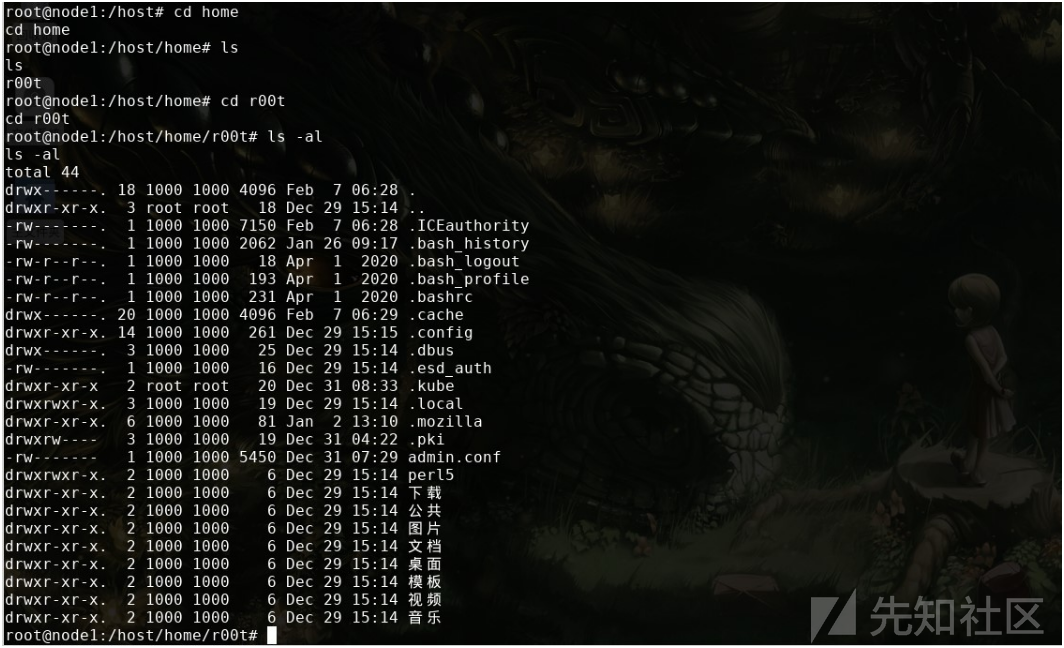Click the 模板 directory name
Viewport: 1064px width, 648px height.
[x=425, y=582]
